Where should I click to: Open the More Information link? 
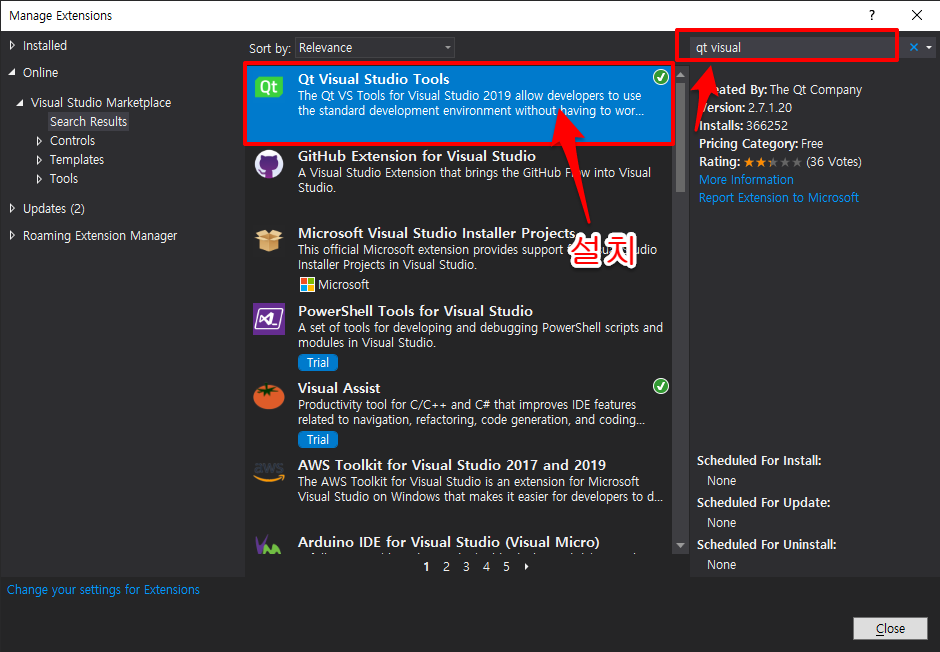click(746, 180)
